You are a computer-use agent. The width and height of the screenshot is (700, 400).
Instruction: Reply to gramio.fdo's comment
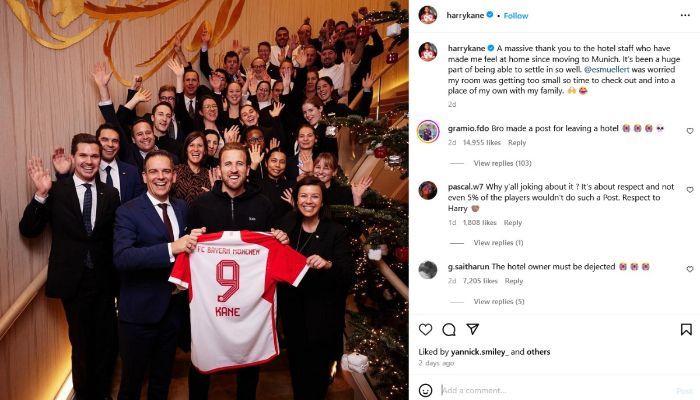517,143
